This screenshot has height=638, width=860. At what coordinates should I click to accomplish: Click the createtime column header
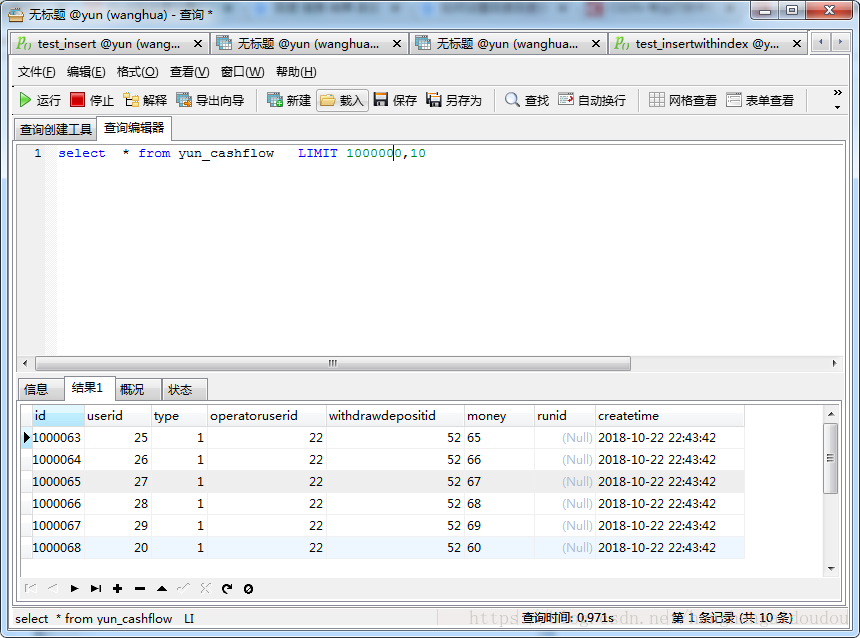(x=670, y=416)
